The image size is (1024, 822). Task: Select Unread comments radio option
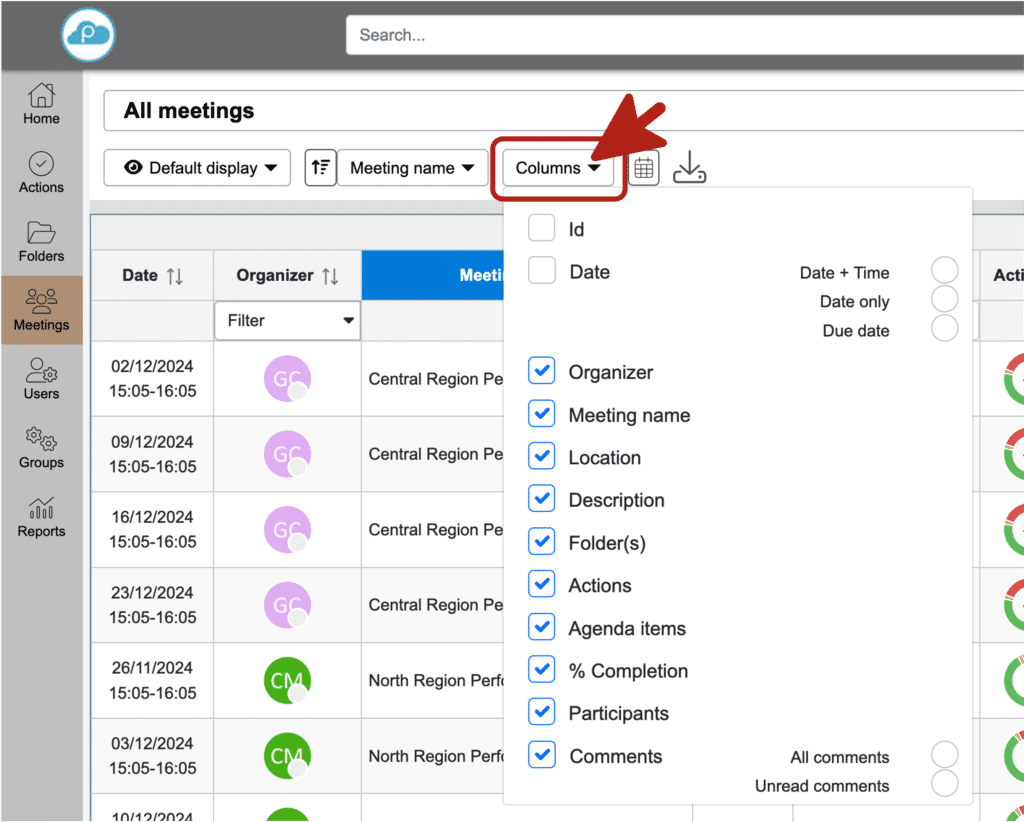[x=944, y=784]
